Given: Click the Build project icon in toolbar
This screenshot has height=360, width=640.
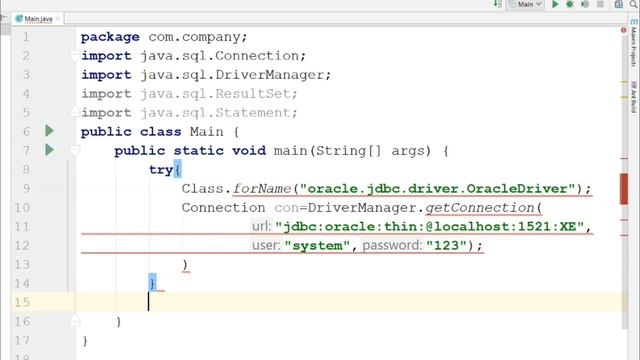Looking at the screenshot, I should coord(498,4).
